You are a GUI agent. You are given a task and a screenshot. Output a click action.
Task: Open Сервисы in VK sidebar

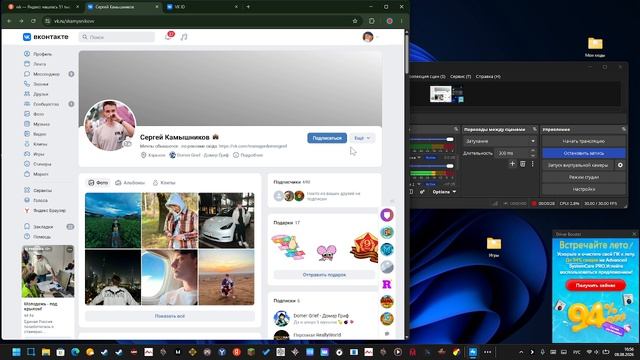(x=38, y=190)
